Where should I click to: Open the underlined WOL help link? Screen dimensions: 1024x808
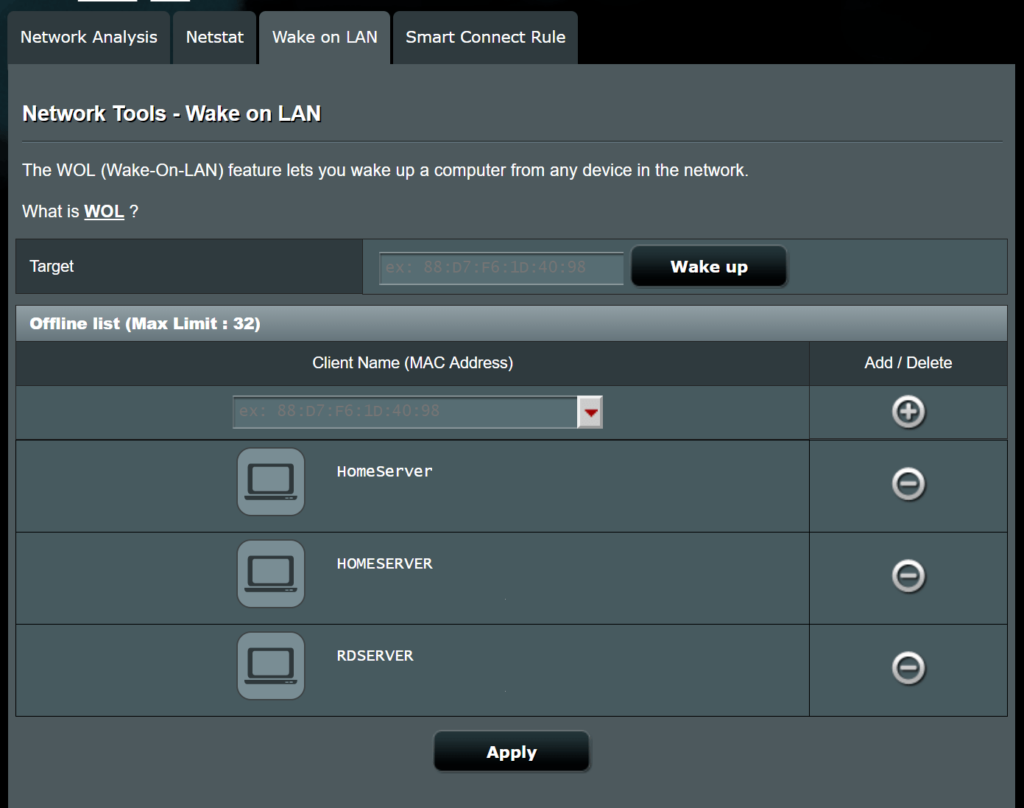tap(104, 212)
